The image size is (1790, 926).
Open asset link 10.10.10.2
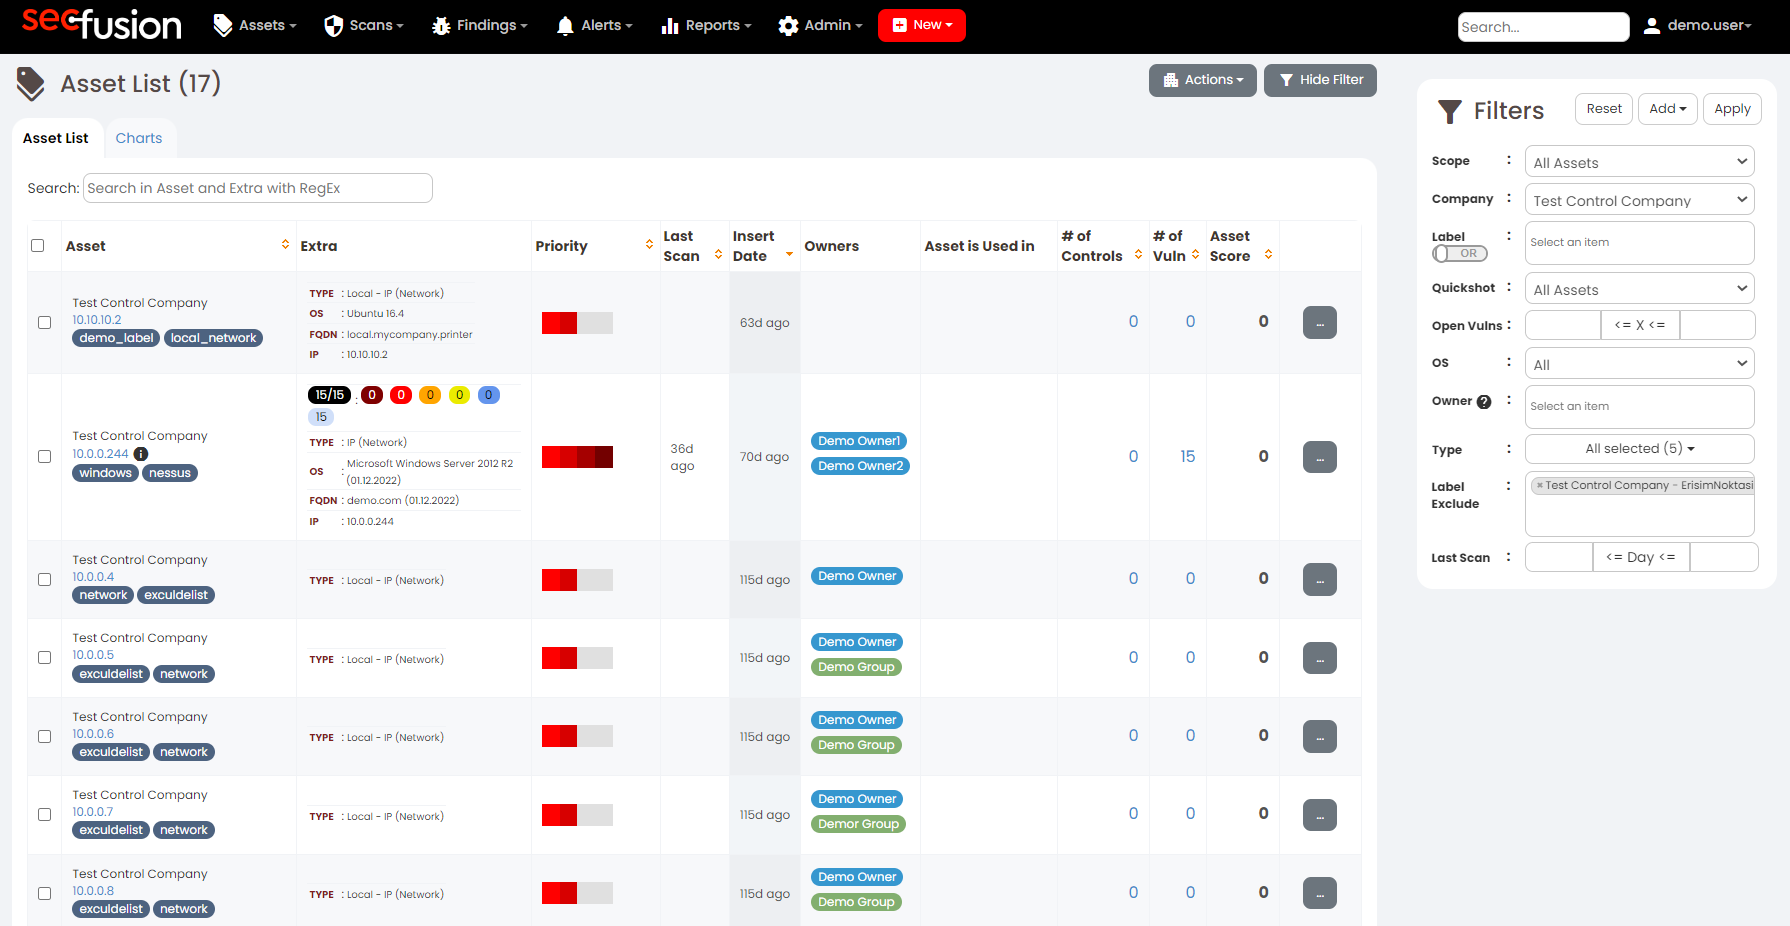click(x=97, y=320)
